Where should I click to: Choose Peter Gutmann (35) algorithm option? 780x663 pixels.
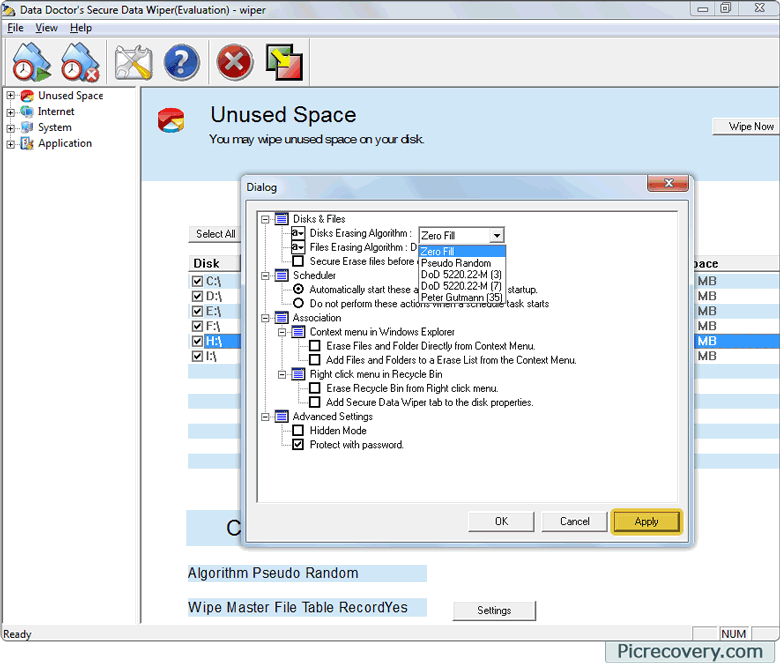tap(462, 297)
